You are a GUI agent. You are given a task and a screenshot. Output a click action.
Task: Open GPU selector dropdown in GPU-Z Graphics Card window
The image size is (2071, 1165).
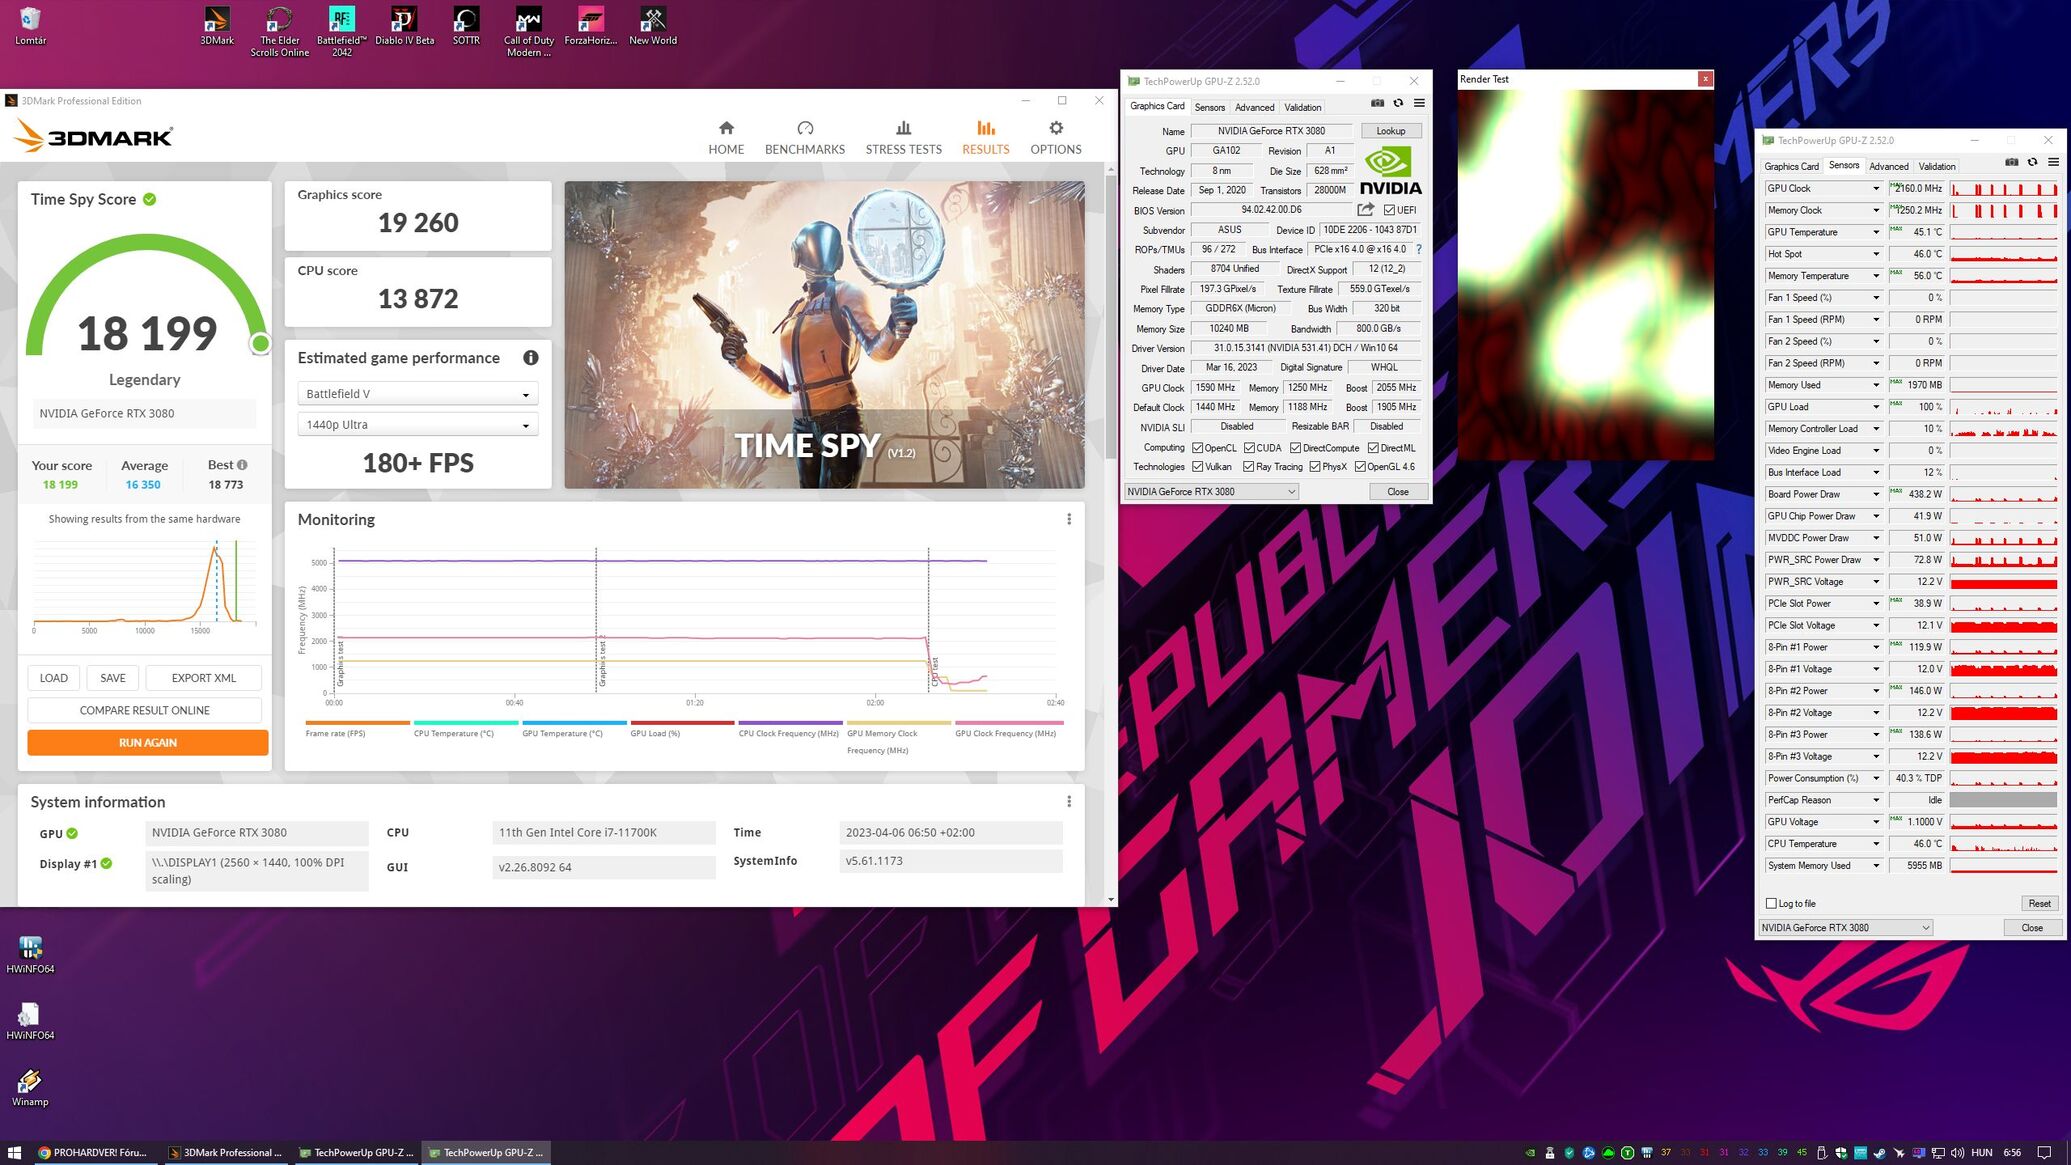(1211, 491)
